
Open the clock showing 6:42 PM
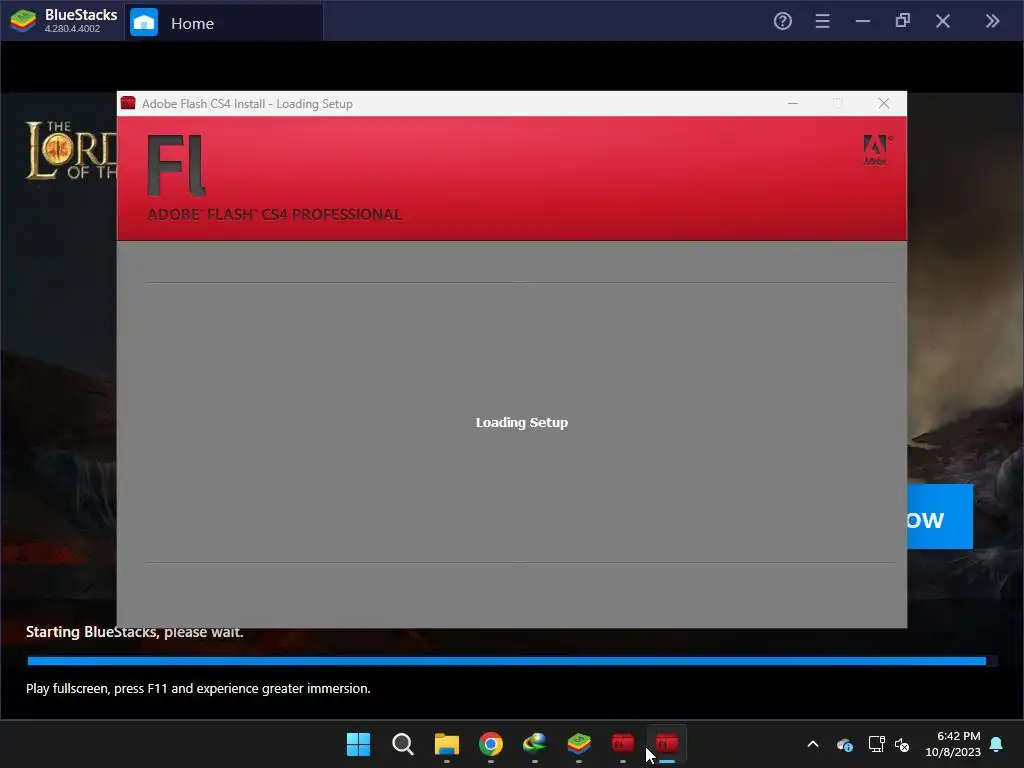click(953, 744)
